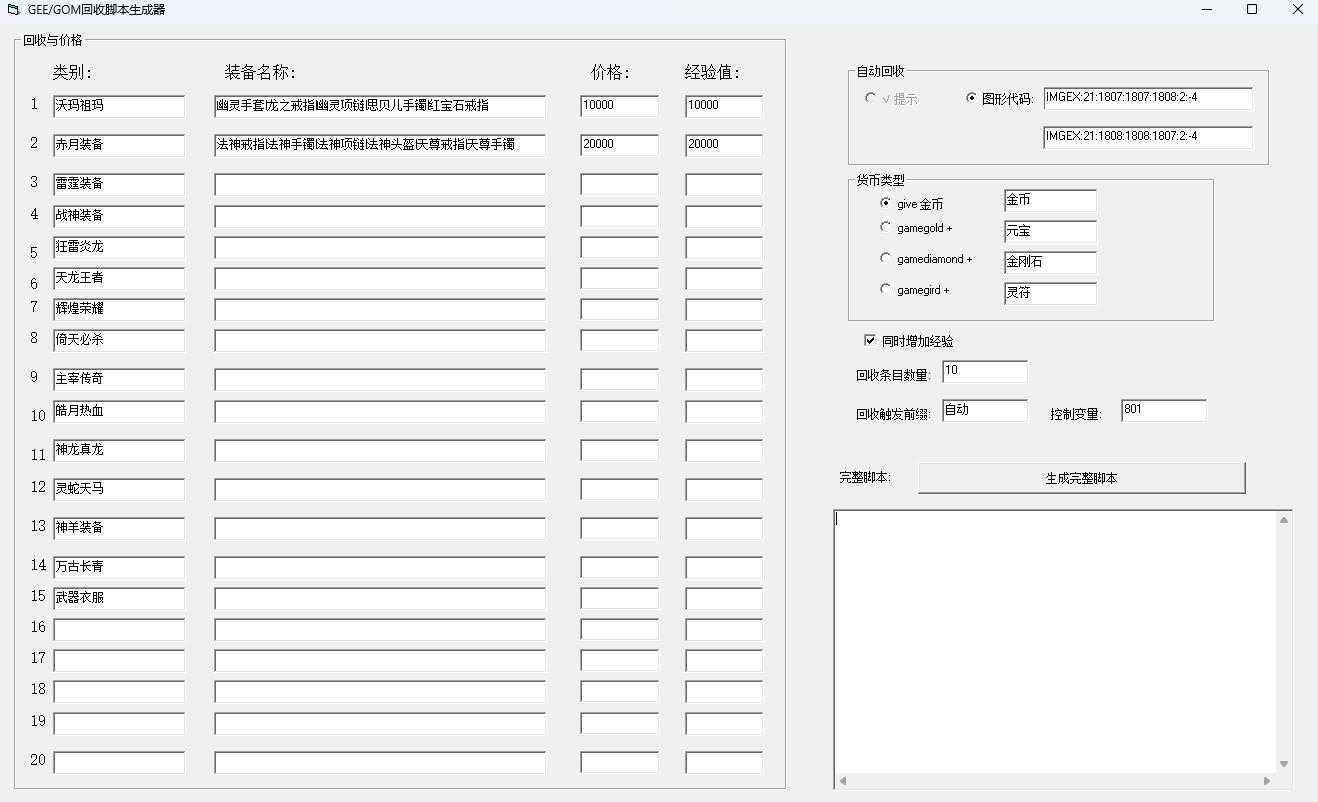Click the first IMGEX graphic code field
This screenshot has height=802, width=1318.
click(x=1147, y=98)
